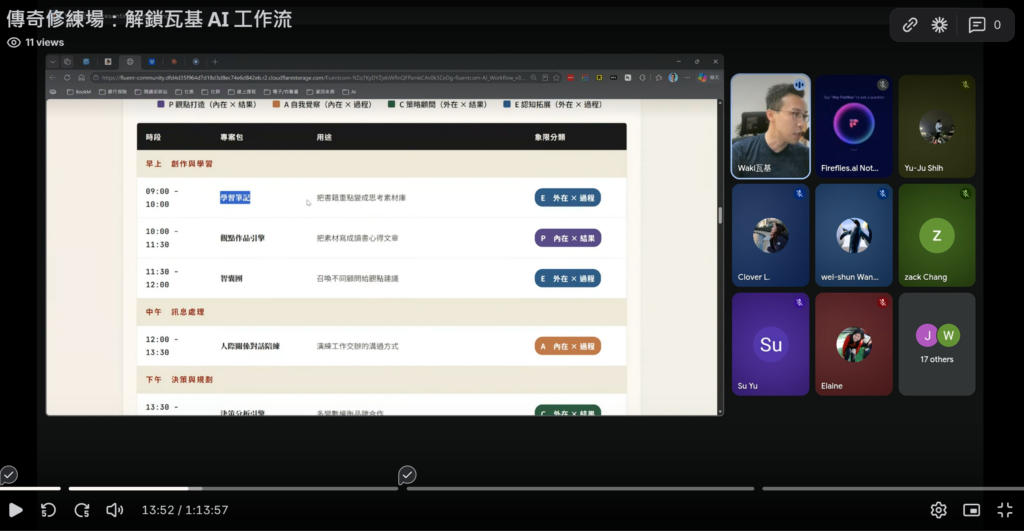The height and width of the screenshot is (531, 1024).
Task: Click E 外在×過程 badge in 09:00 row
Action: tap(568, 198)
